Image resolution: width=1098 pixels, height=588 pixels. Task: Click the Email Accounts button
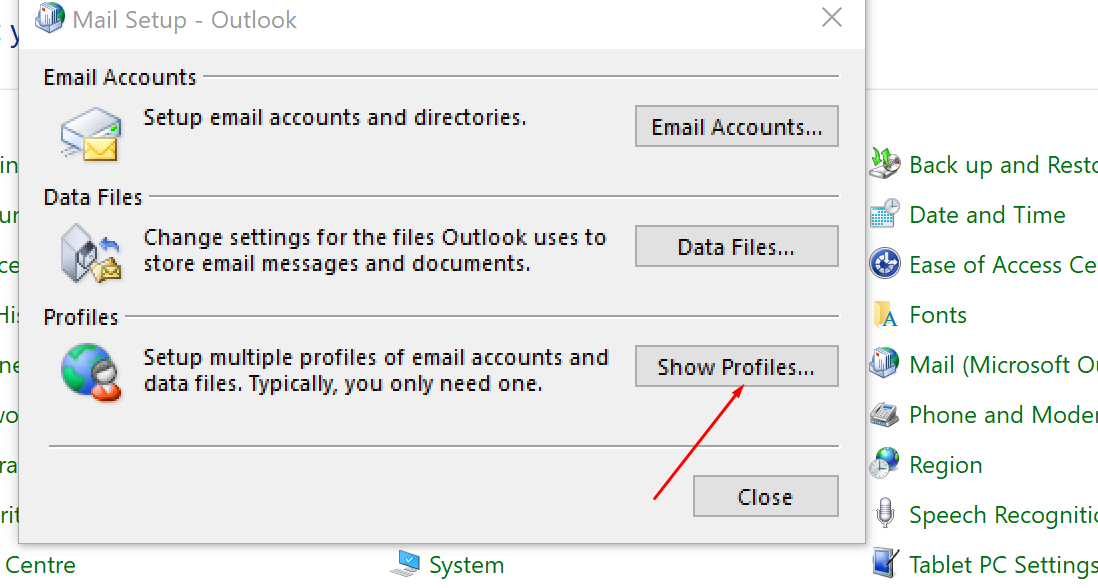[x=736, y=126]
